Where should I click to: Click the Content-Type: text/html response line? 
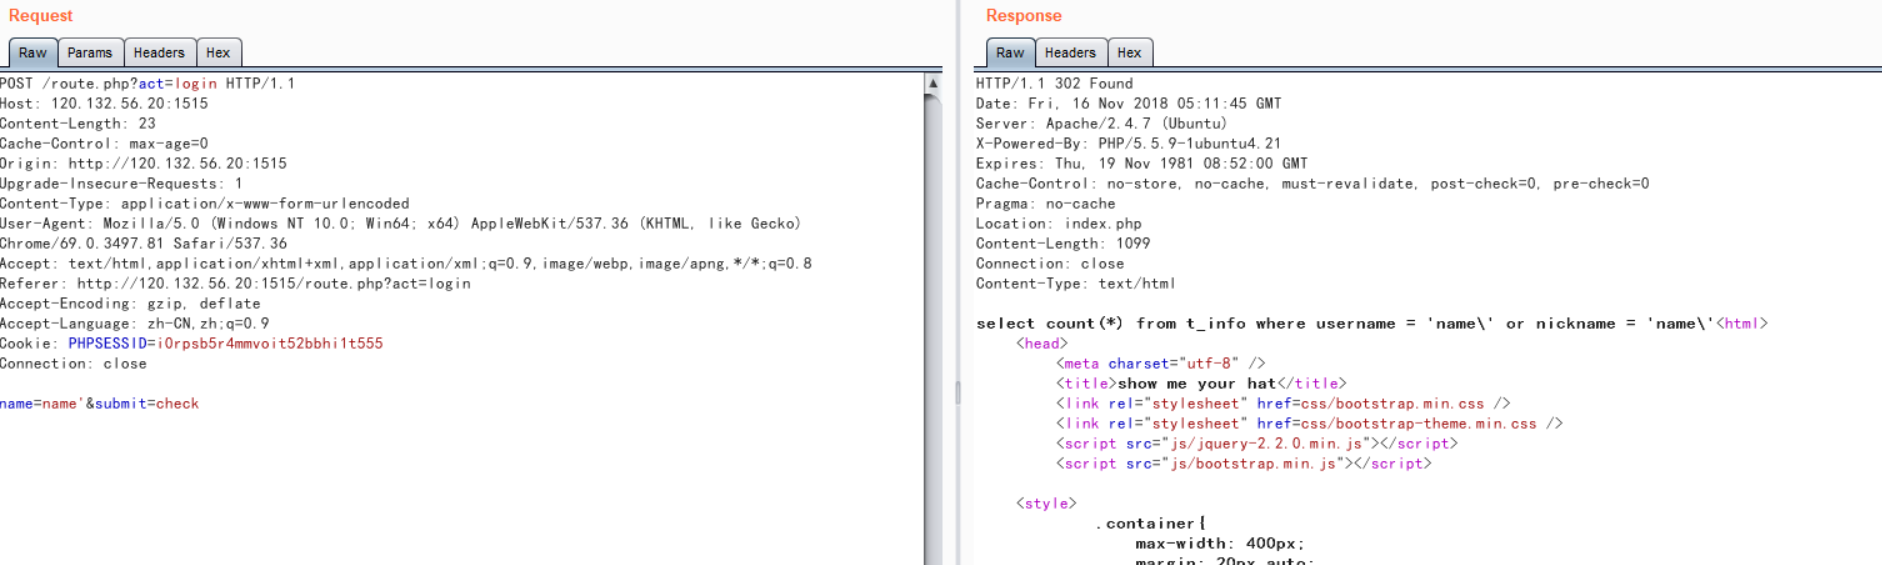click(x=1076, y=284)
